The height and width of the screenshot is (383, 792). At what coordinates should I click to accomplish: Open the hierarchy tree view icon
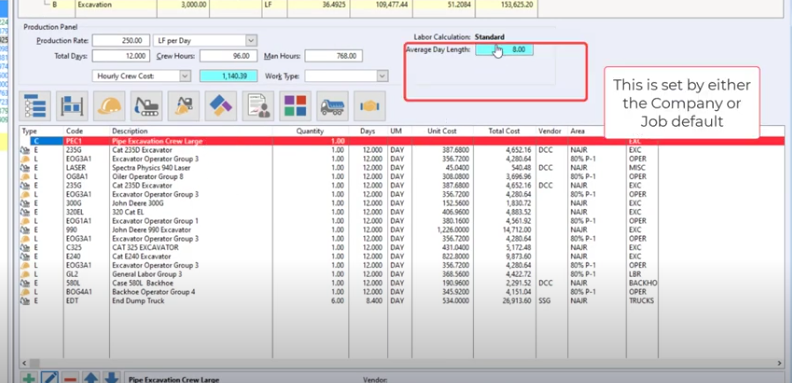(35, 106)
